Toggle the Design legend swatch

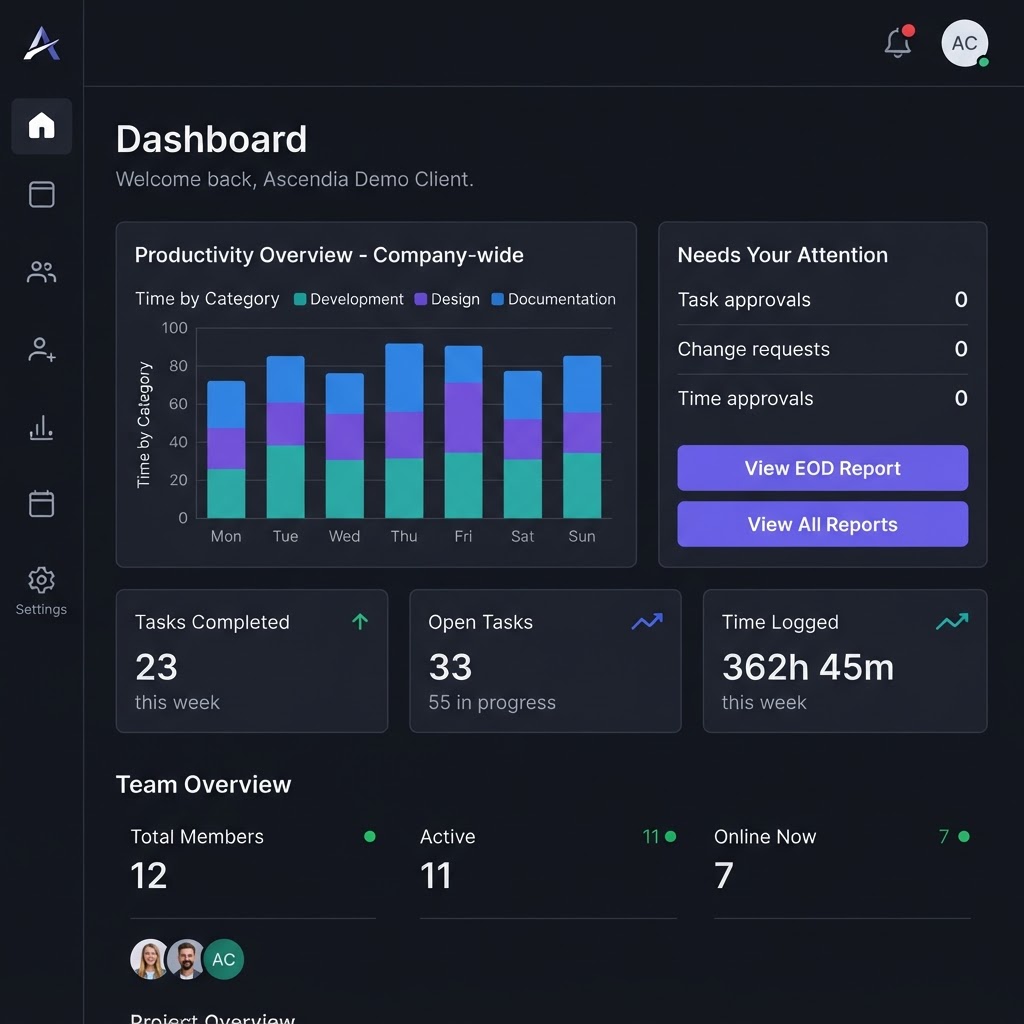[421, 299]
